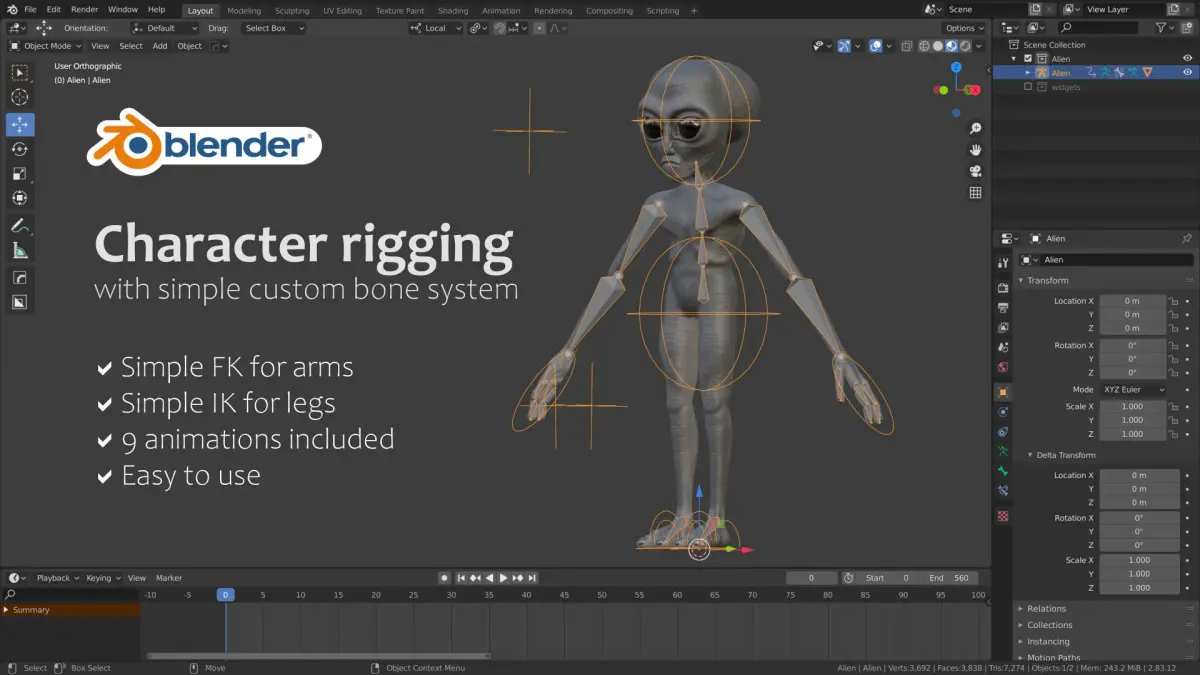Screen dimensions: 1200x675
Task: Jump to the timeline end frame button
Action: point(533,578)
